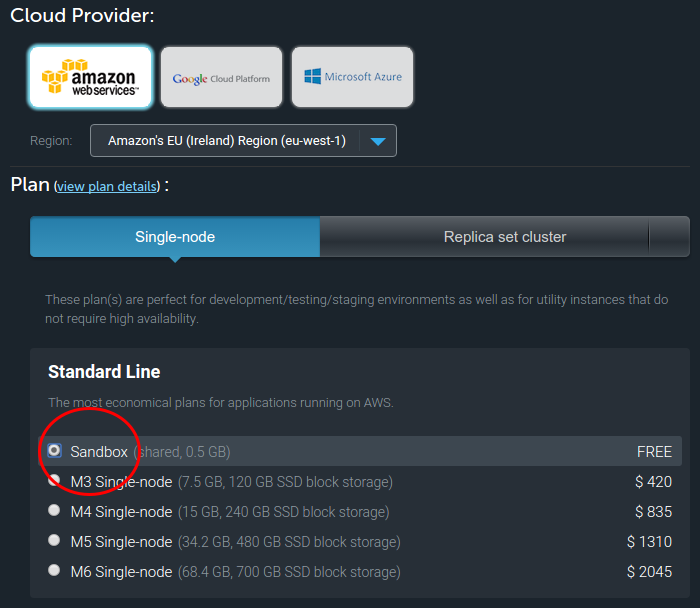Click the FREE price on Sandbox row
Viewport: 700px width, 608px height.
point(654,452)
